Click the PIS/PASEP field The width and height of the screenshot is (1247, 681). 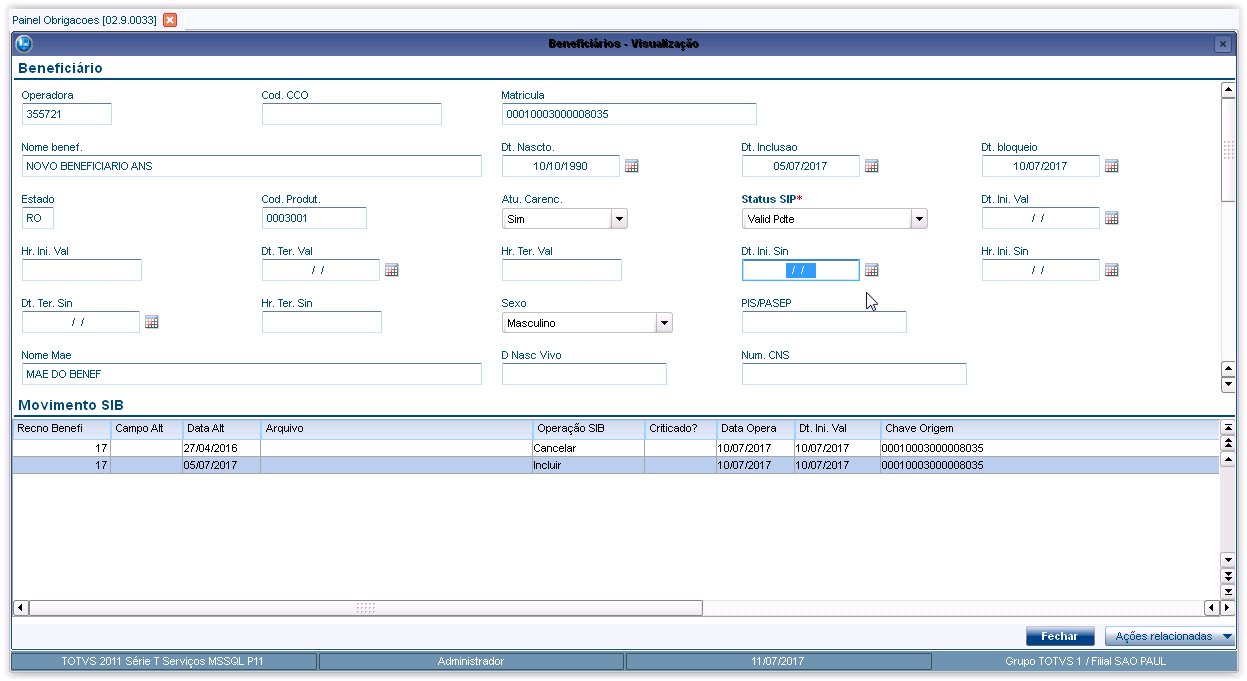click(824, 322)
